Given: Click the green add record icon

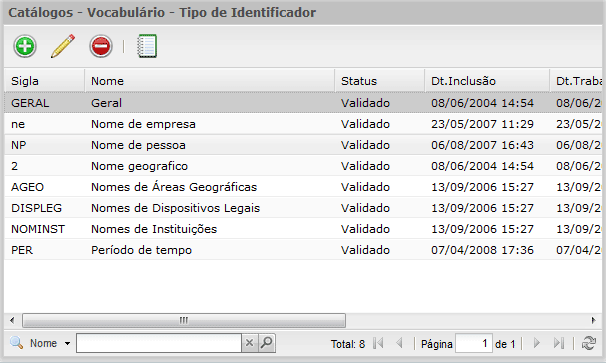Looking at the screenshot, I should click(25, 46).
